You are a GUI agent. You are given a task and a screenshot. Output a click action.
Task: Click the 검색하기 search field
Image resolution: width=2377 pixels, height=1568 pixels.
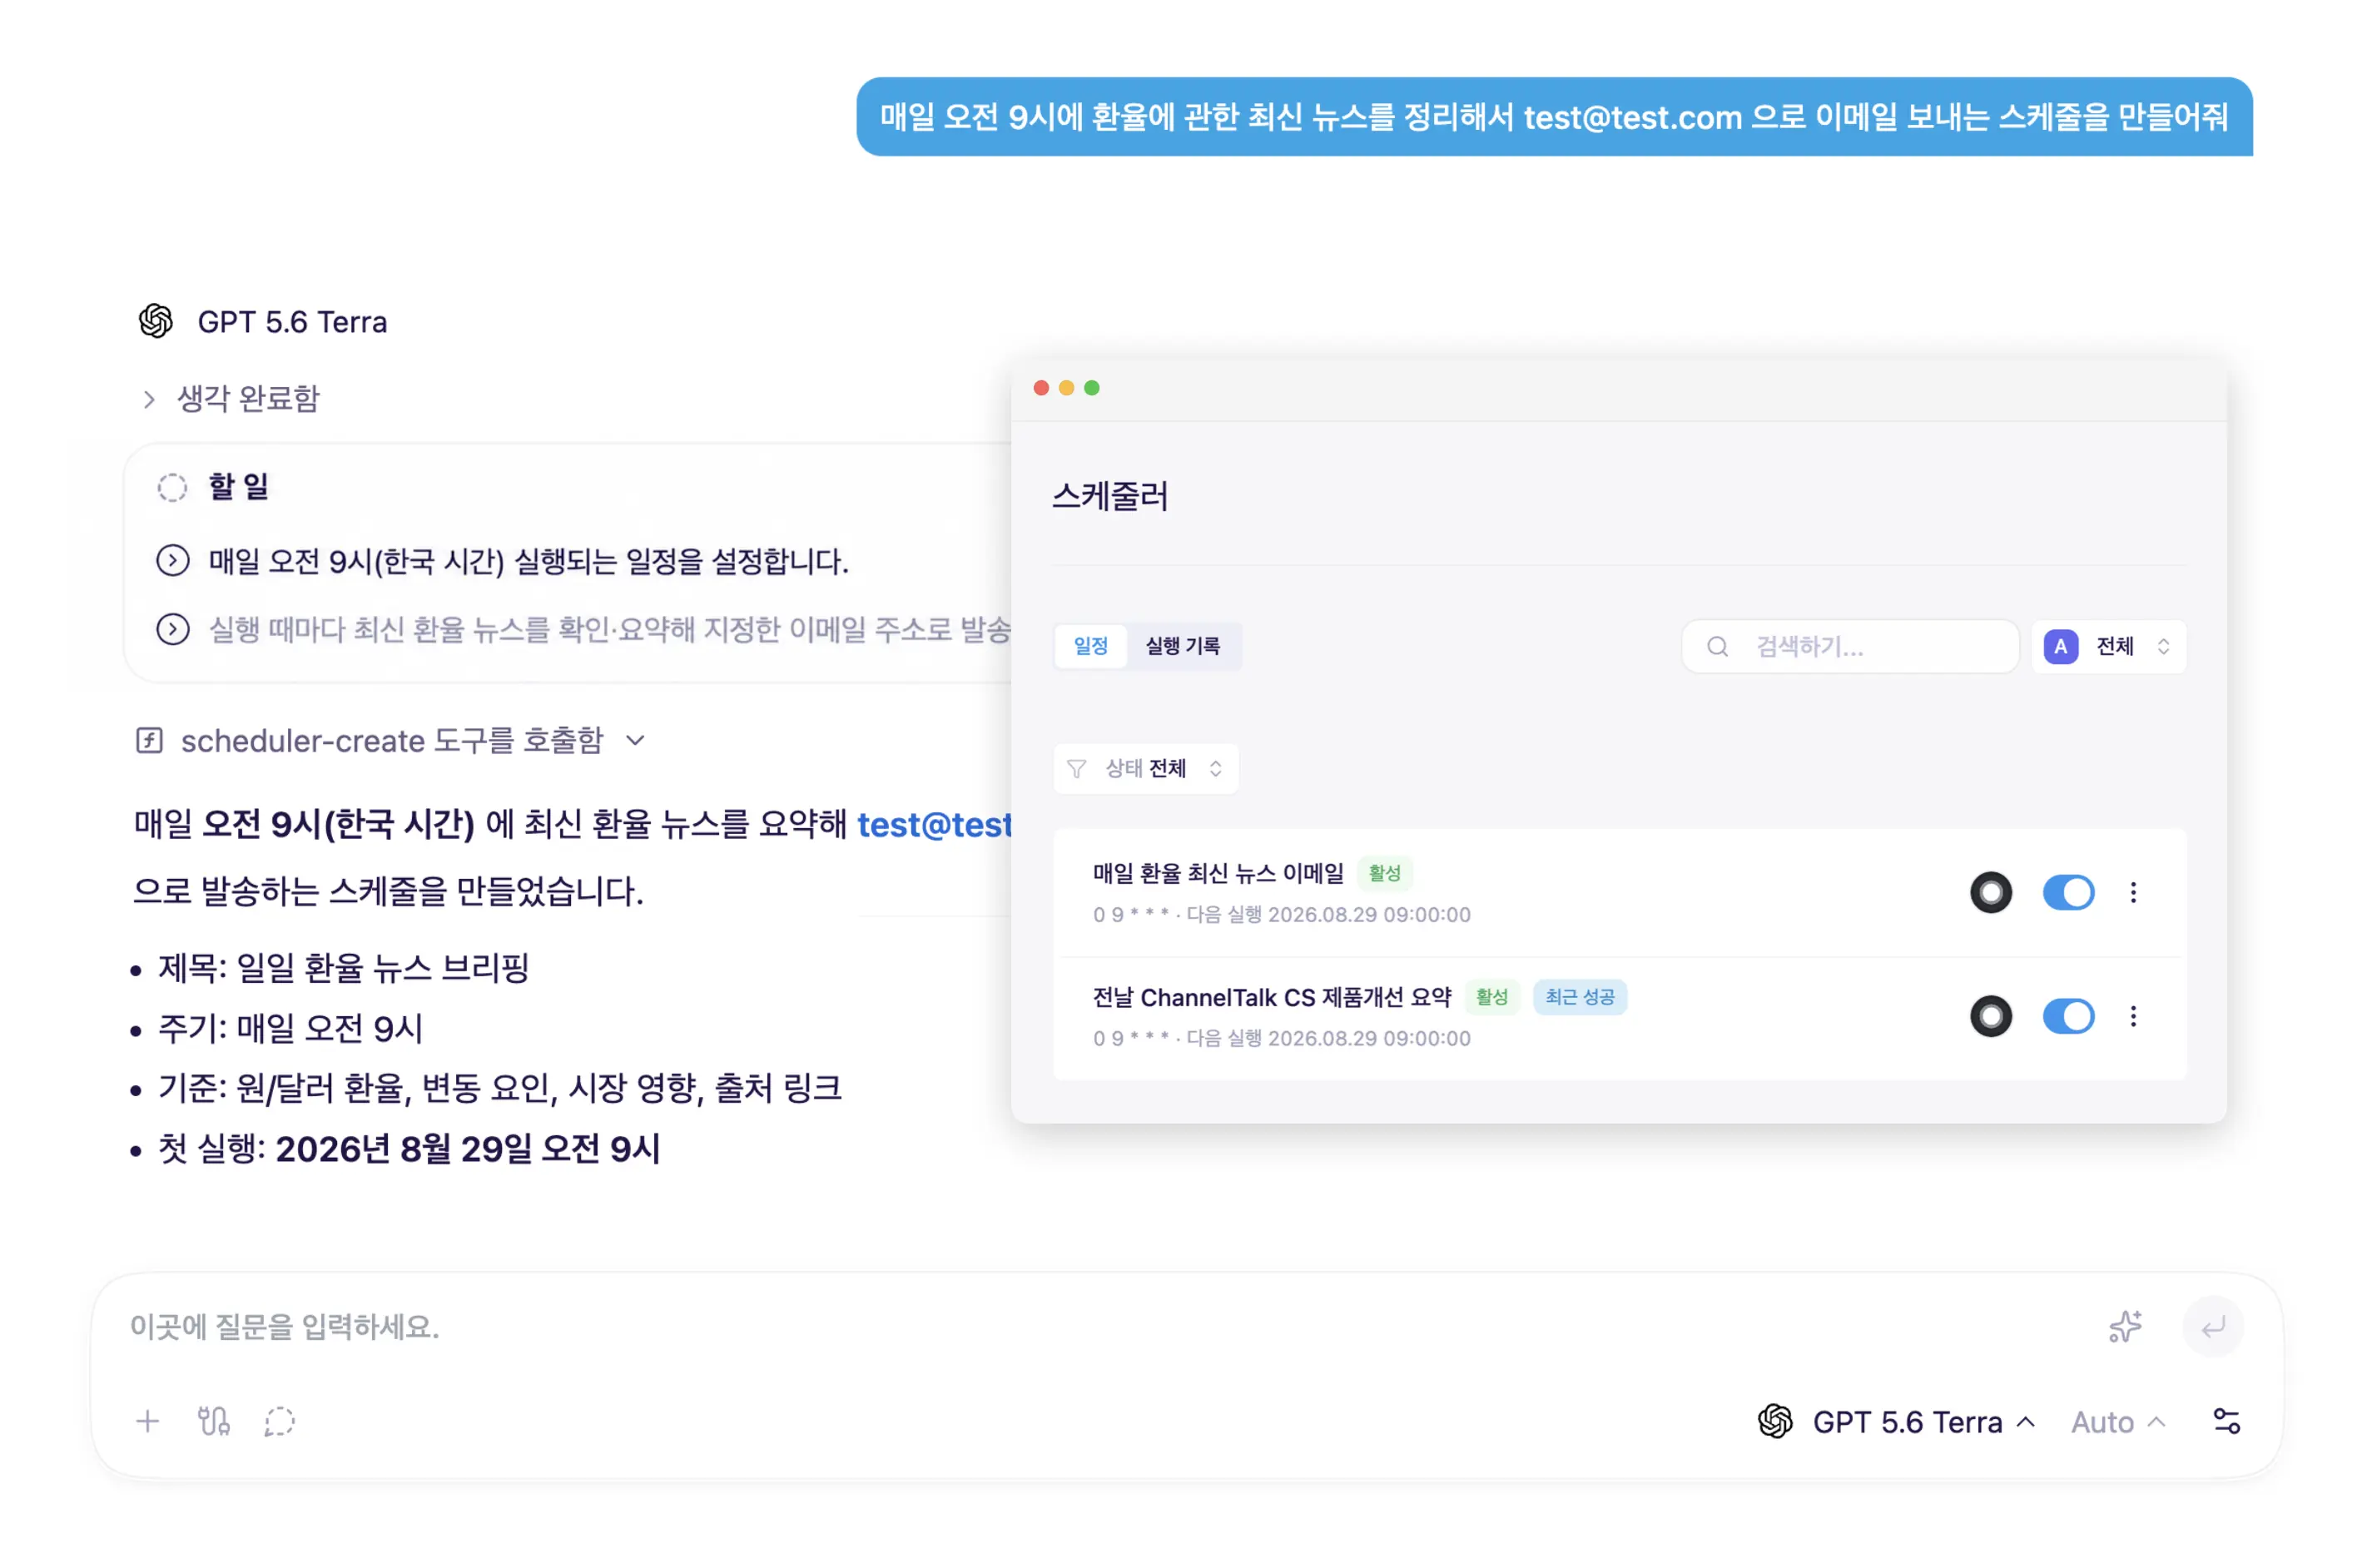click(1849, 646)
